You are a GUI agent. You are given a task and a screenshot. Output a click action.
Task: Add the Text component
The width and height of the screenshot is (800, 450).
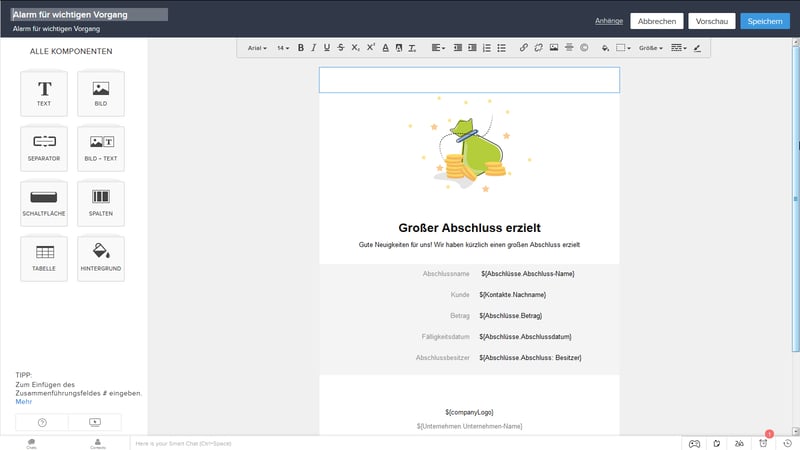pos(44,93)
